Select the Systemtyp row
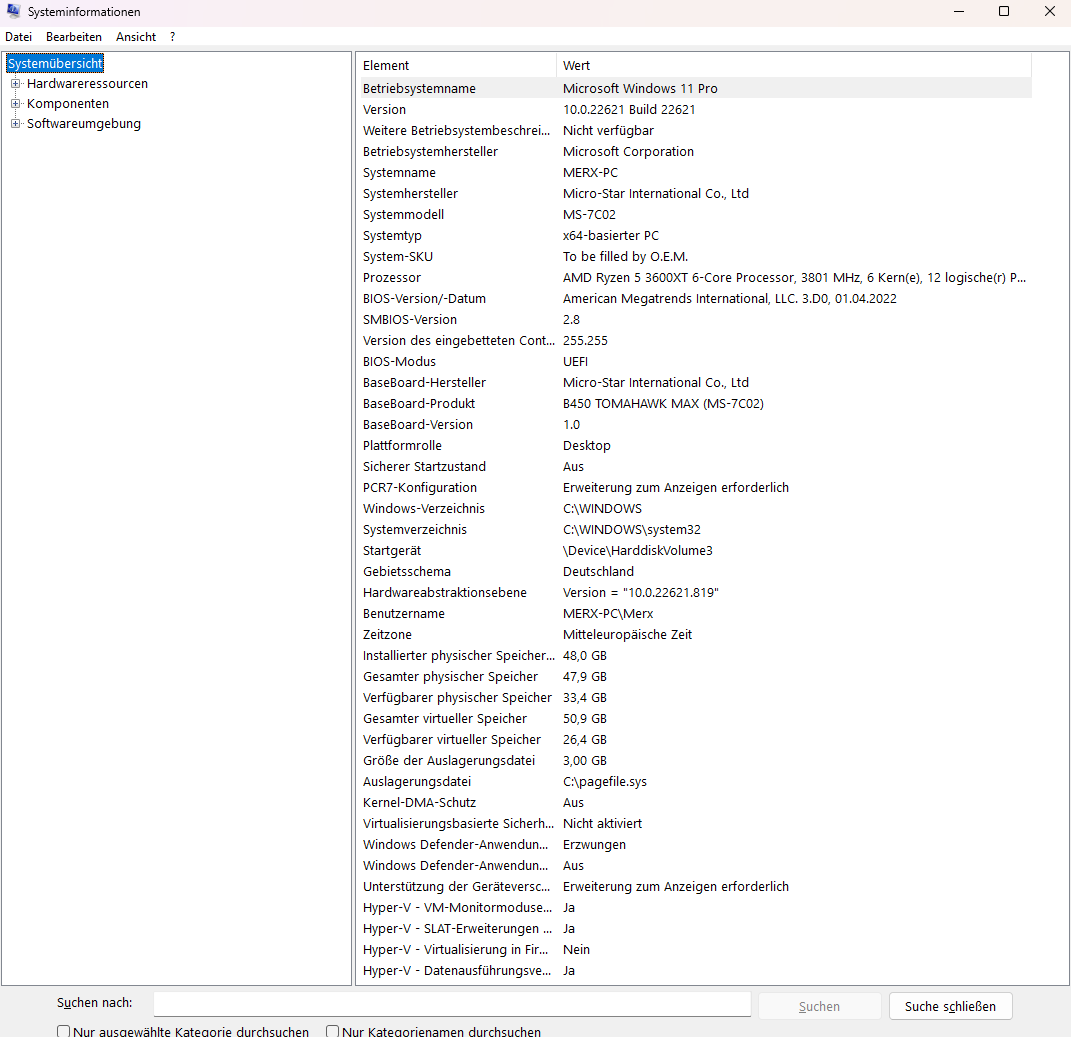The height and width of the screenshot is (1037, 1071). [695, 236]
